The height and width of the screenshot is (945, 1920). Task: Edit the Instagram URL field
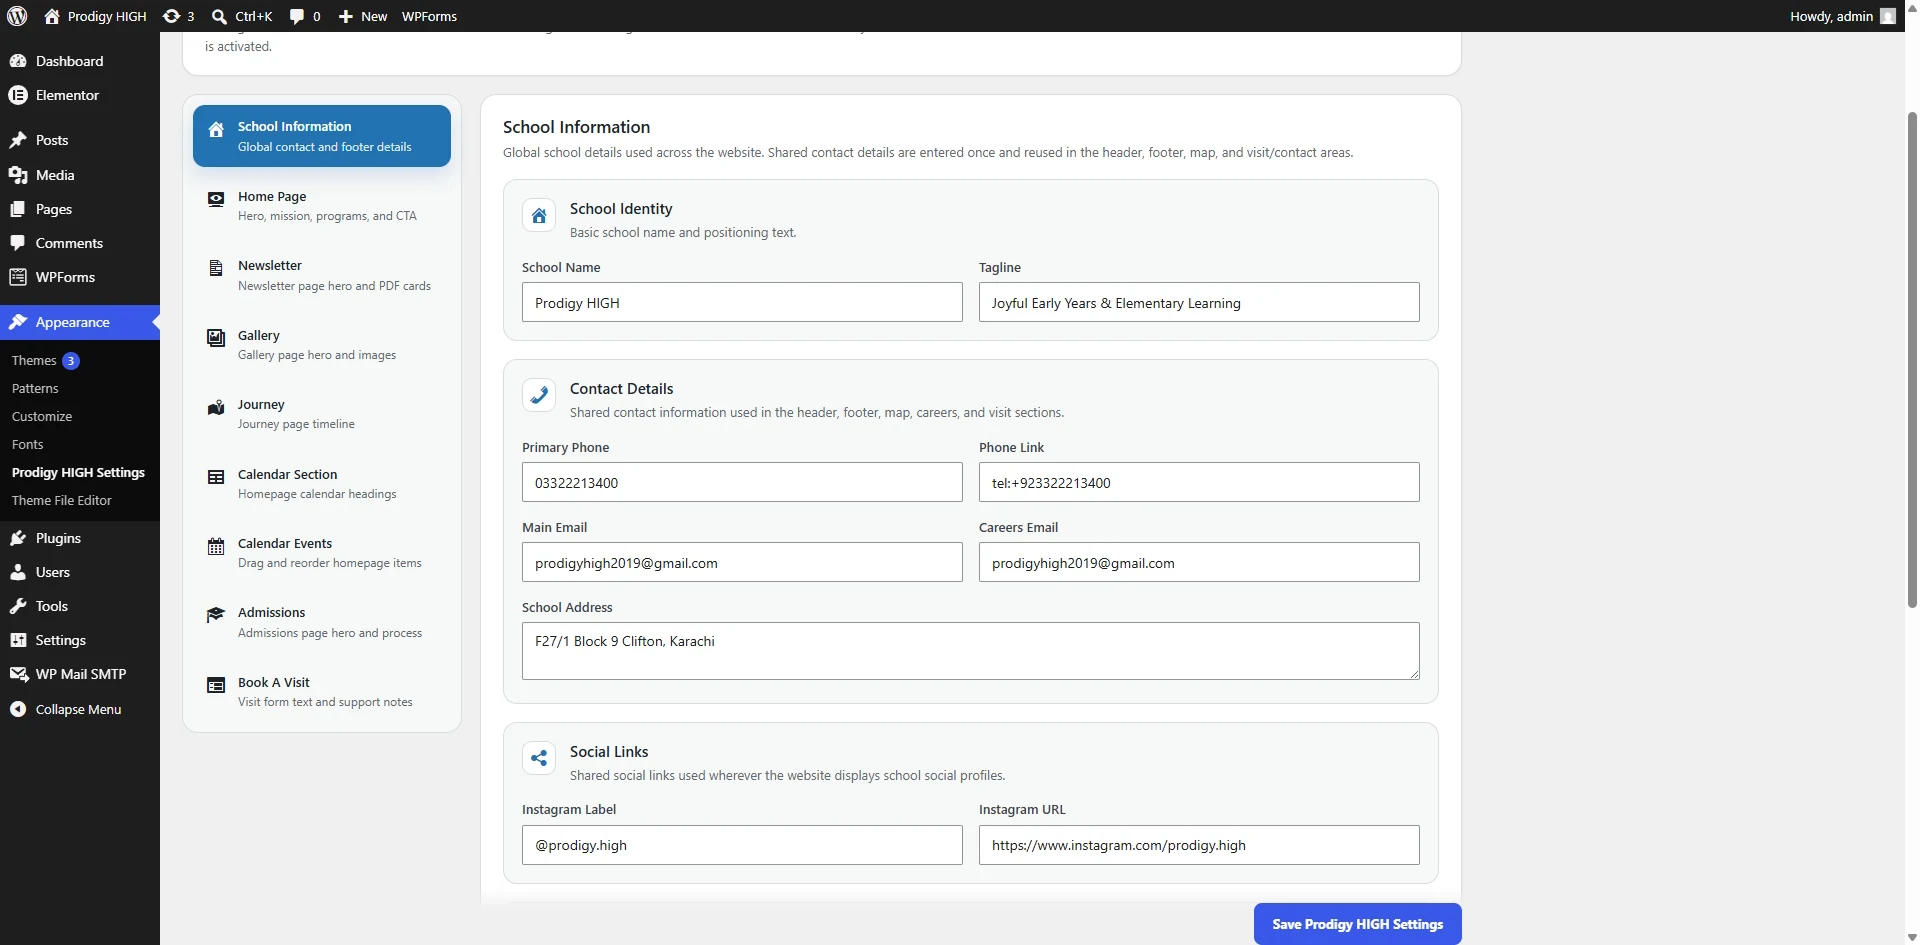click(1199, 845)
